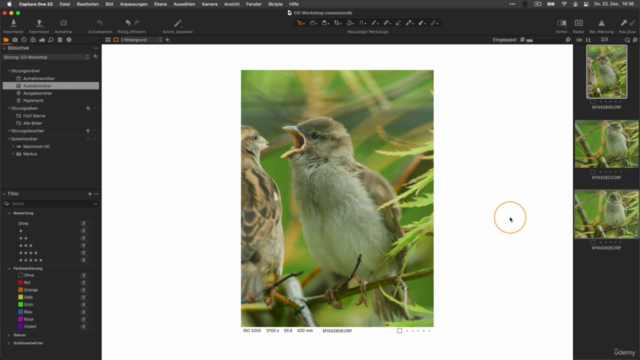
Task: Zoom out viewer with left magnifier icon
Action: pos(522,40)
